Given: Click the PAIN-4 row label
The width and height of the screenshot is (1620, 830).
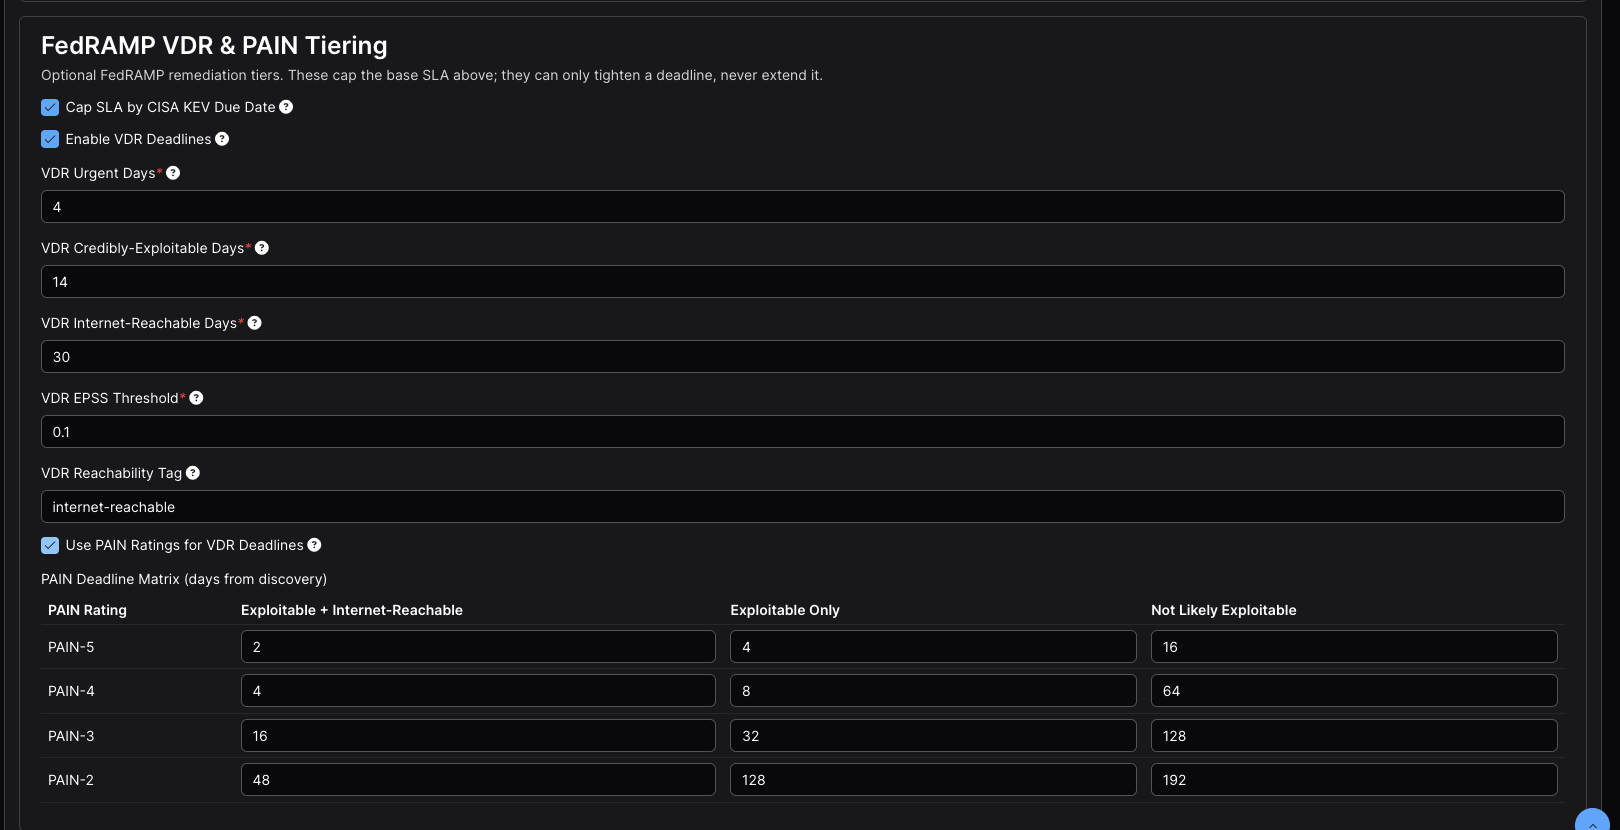Looking at the screenshot, I should click(x=71, y=691).
